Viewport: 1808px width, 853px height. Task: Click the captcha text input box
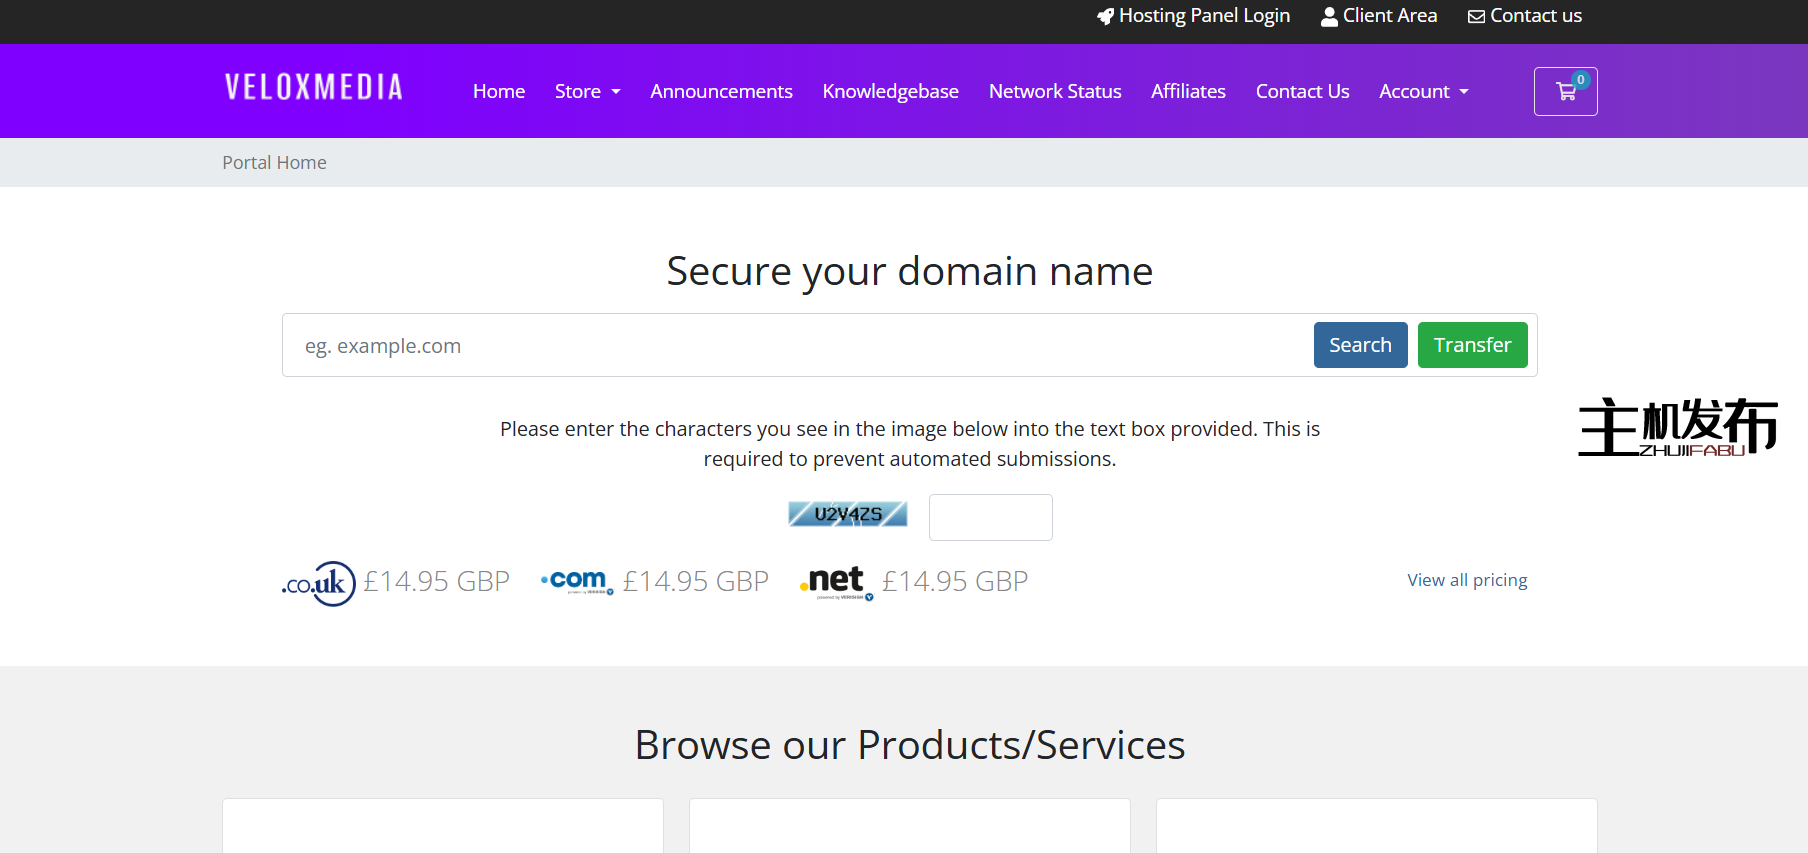click(990, 517)
